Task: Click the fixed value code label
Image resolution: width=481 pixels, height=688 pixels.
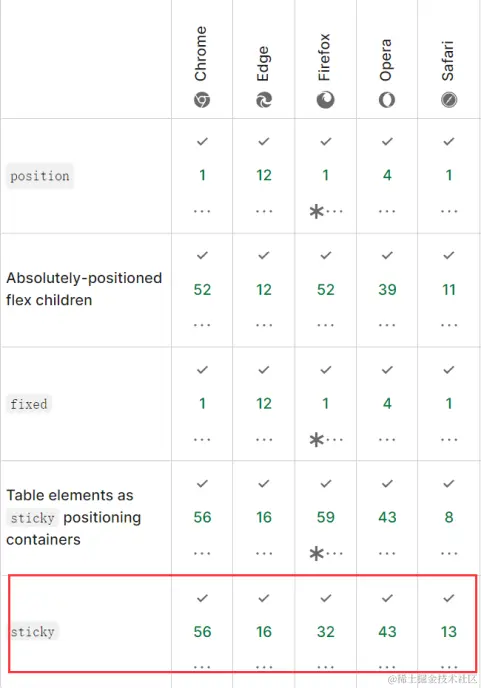Action: click(29, 404)
